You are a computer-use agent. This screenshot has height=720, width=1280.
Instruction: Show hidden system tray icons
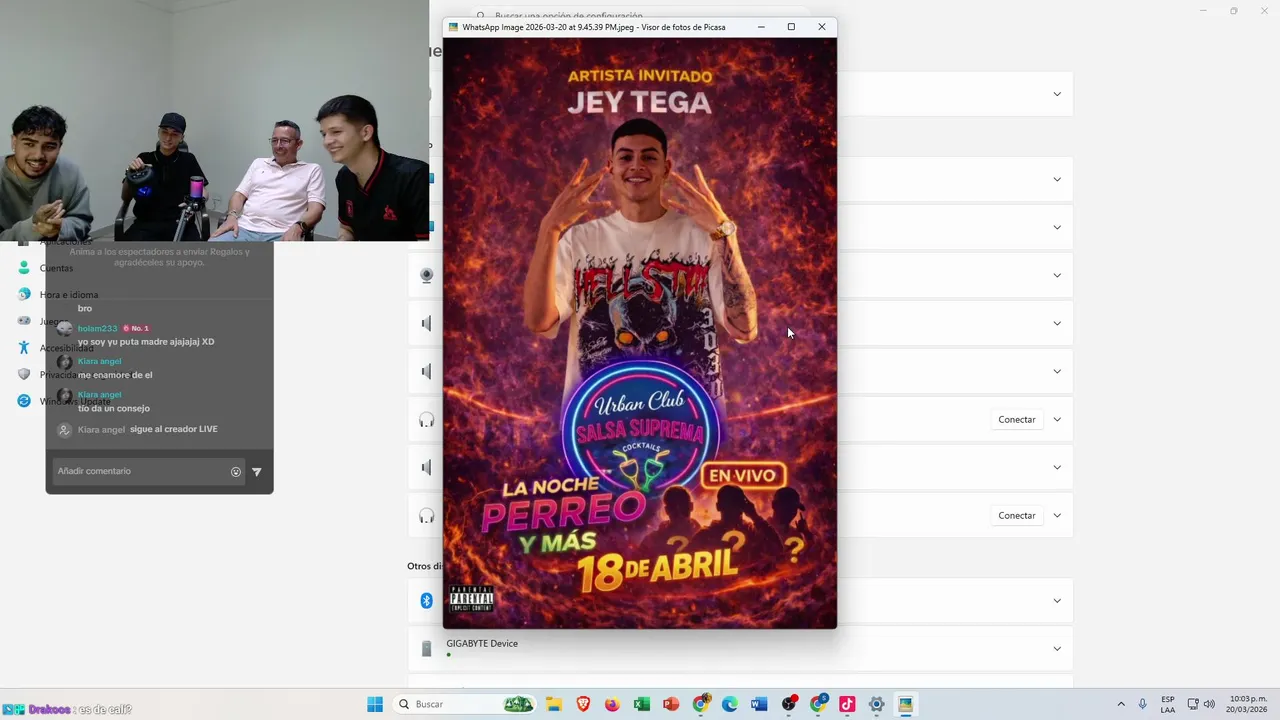click(1120, 704)
